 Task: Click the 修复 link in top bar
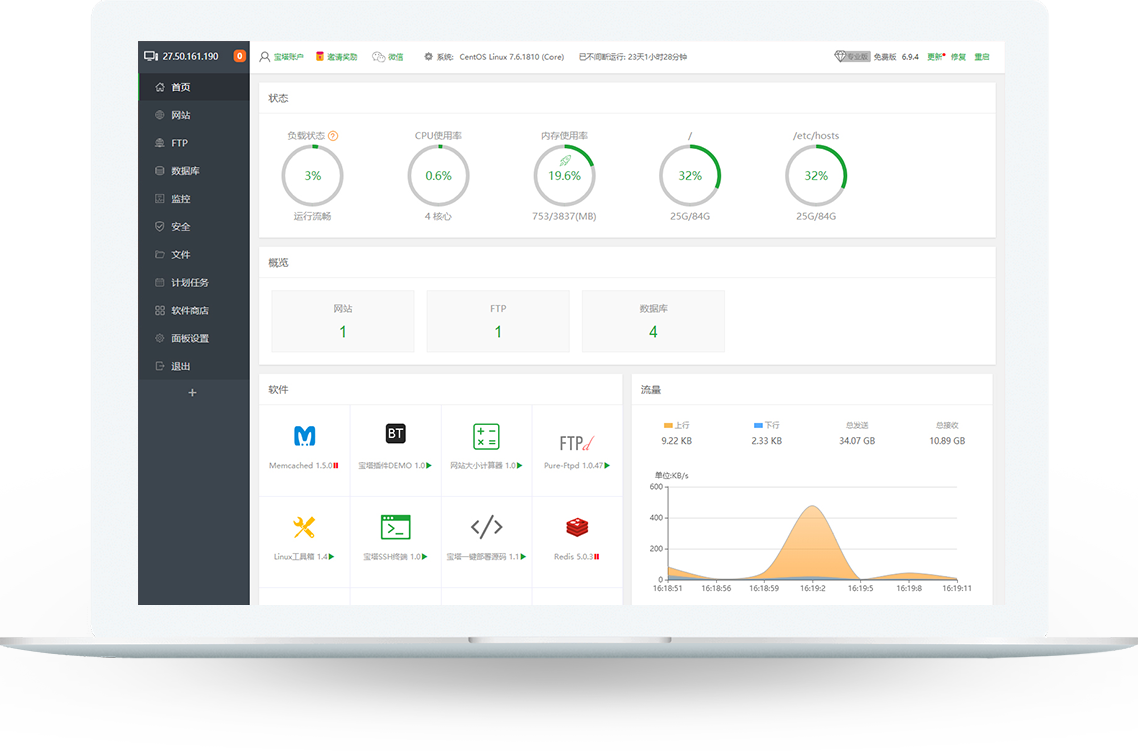click(958, 57)
